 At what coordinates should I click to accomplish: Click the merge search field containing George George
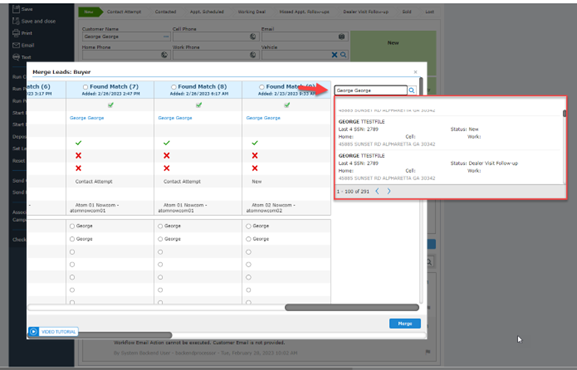[x=371, y=90]
